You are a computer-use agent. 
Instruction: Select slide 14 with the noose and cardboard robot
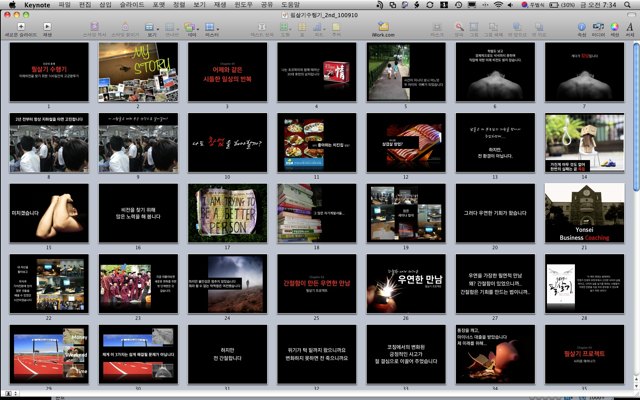(x=584, y=142)
